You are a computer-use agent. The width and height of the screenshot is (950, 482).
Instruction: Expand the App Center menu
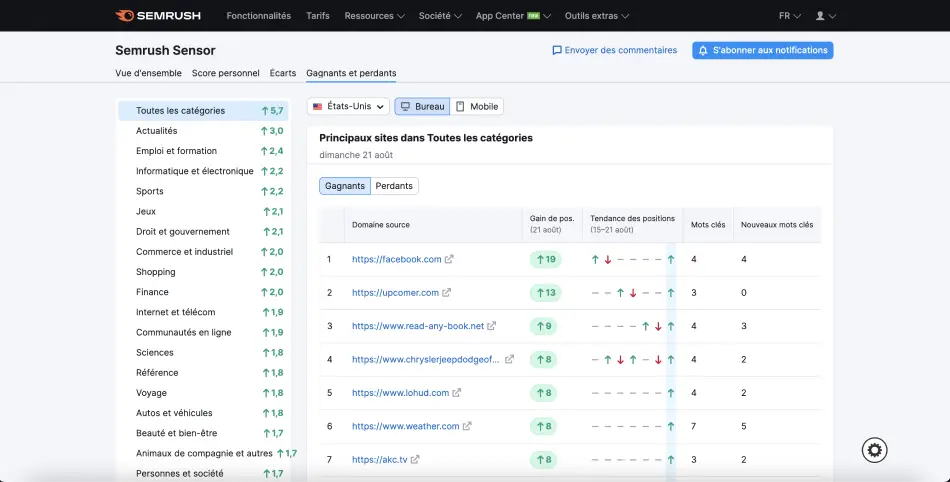click(x=513, y=16)
